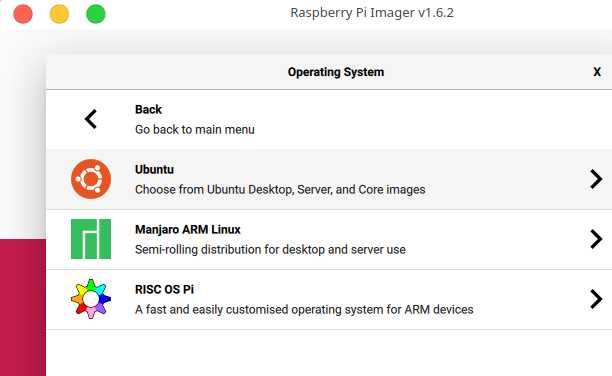Select the Manjaro ARM Linux title

point(188,229)
